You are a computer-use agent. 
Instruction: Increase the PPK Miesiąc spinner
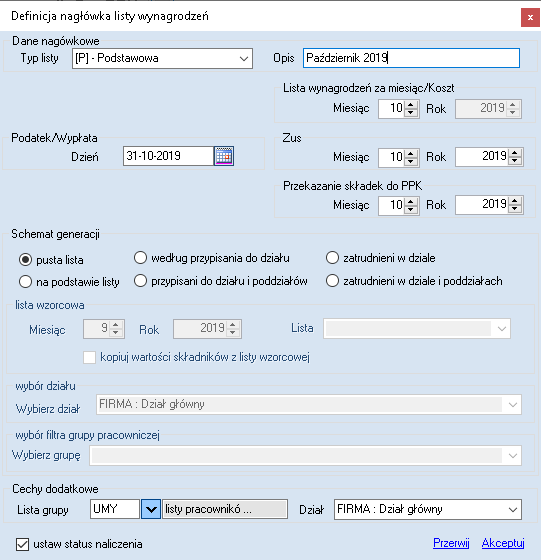411,201
